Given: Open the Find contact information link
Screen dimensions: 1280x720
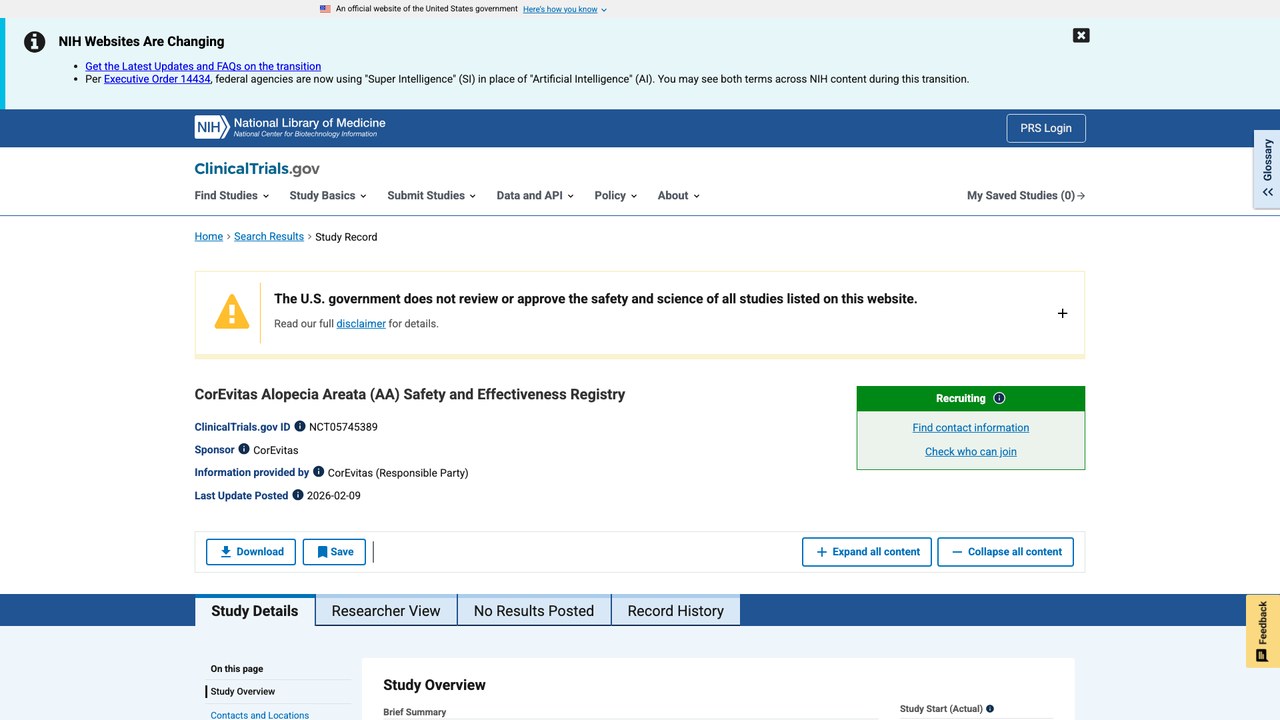Looking at the screenshot, I should (x=971, y=428).
